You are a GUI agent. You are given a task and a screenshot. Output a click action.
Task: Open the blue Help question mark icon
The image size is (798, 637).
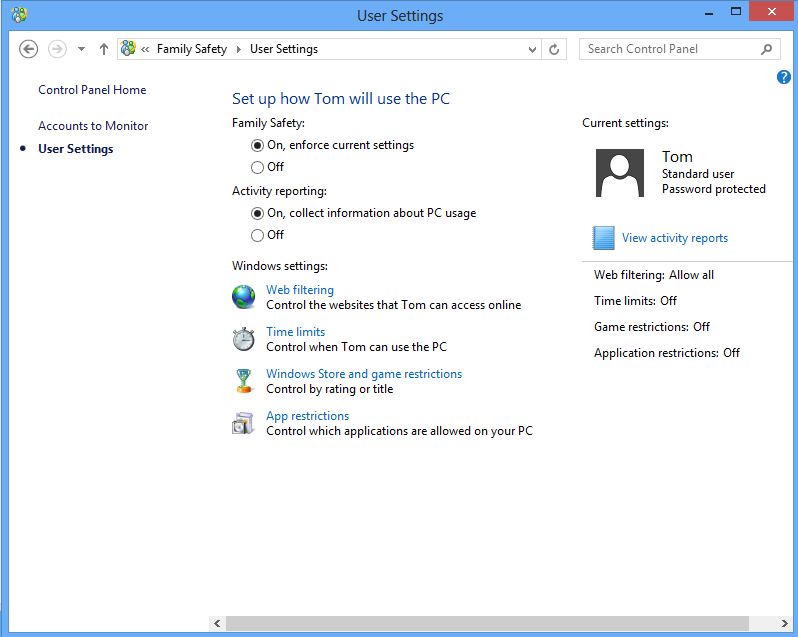[x=784, y=77]
